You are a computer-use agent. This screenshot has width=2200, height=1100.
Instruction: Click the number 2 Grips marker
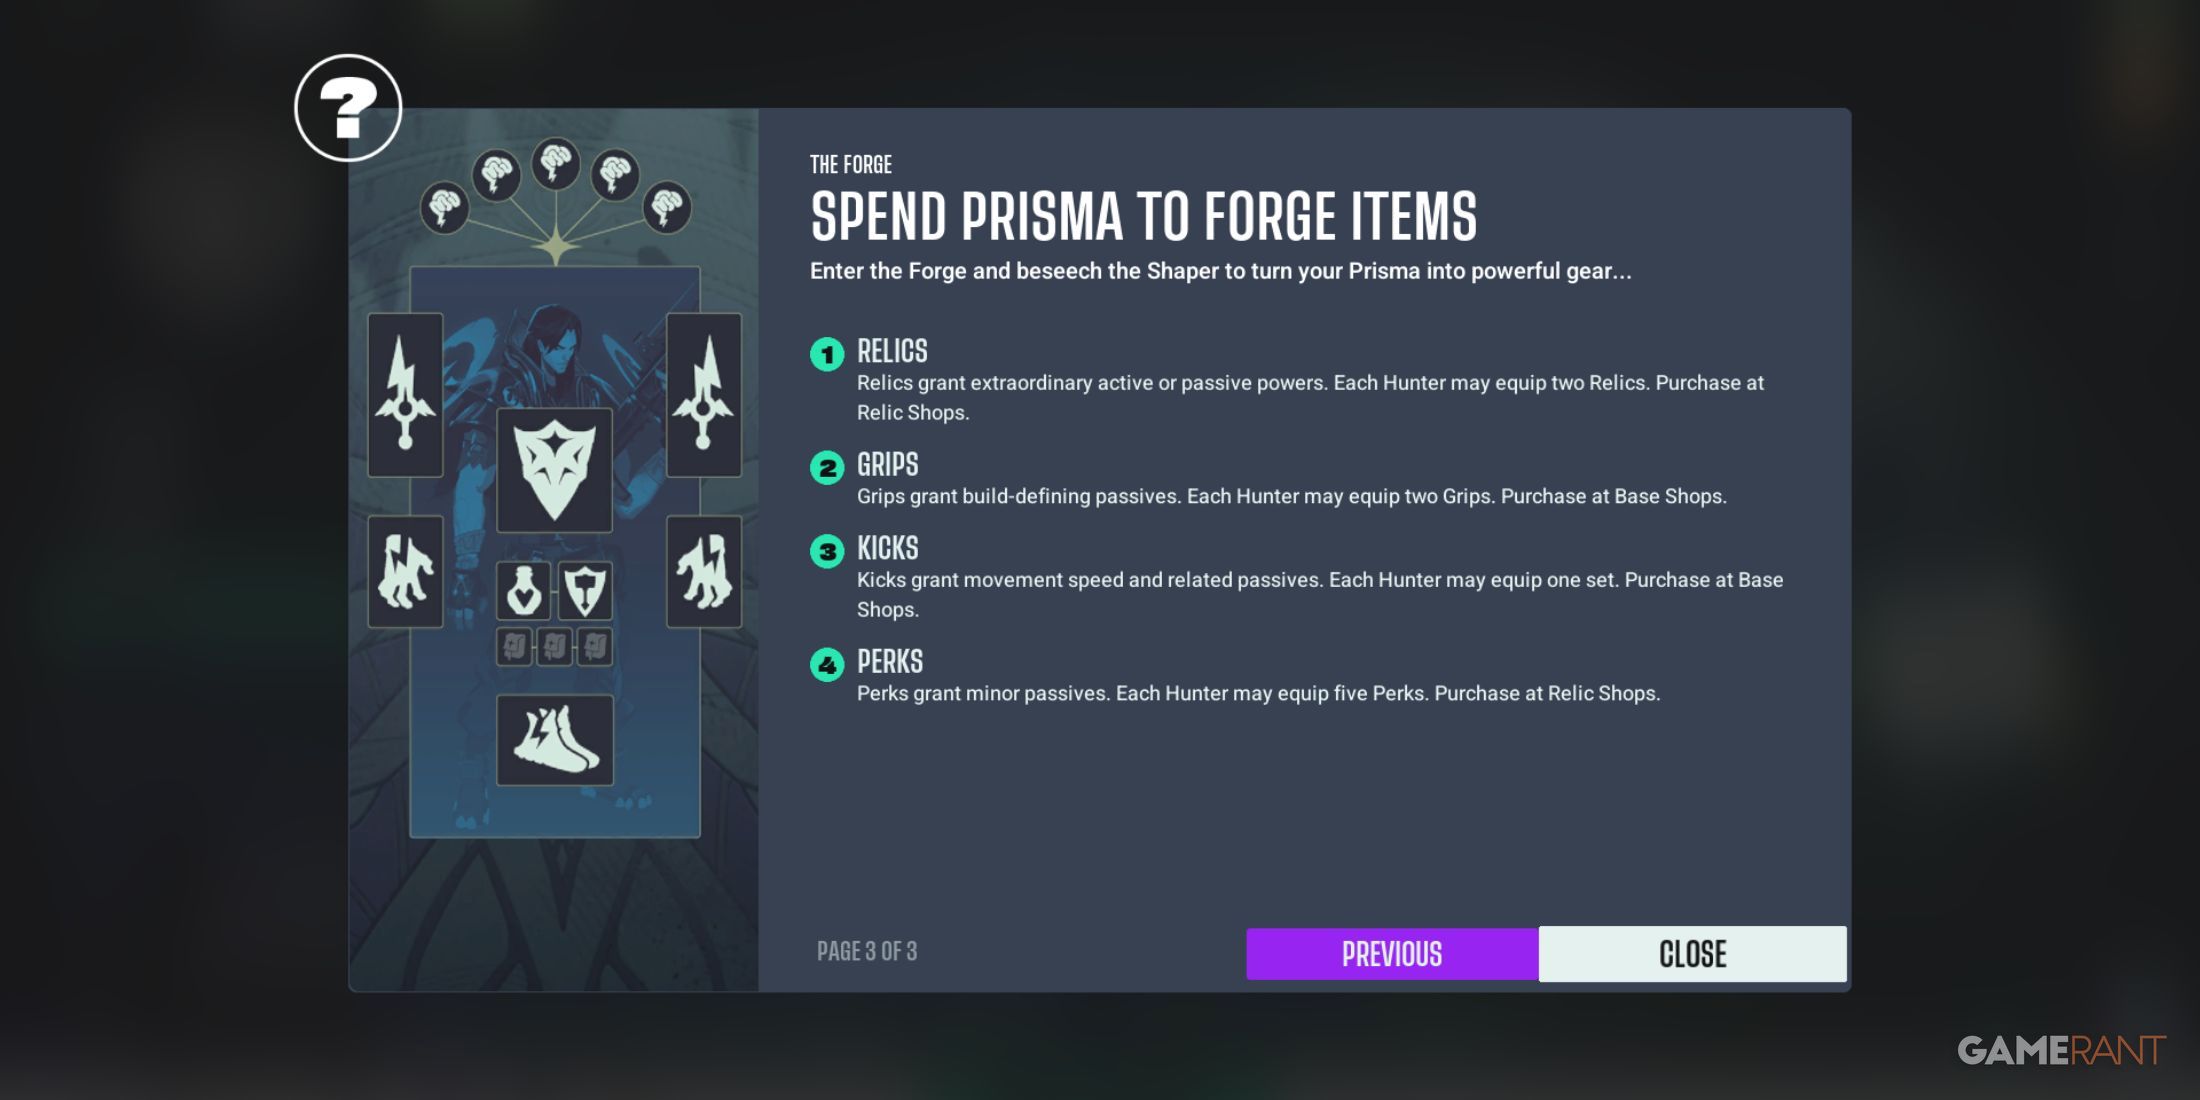click(x=827, y=467)
